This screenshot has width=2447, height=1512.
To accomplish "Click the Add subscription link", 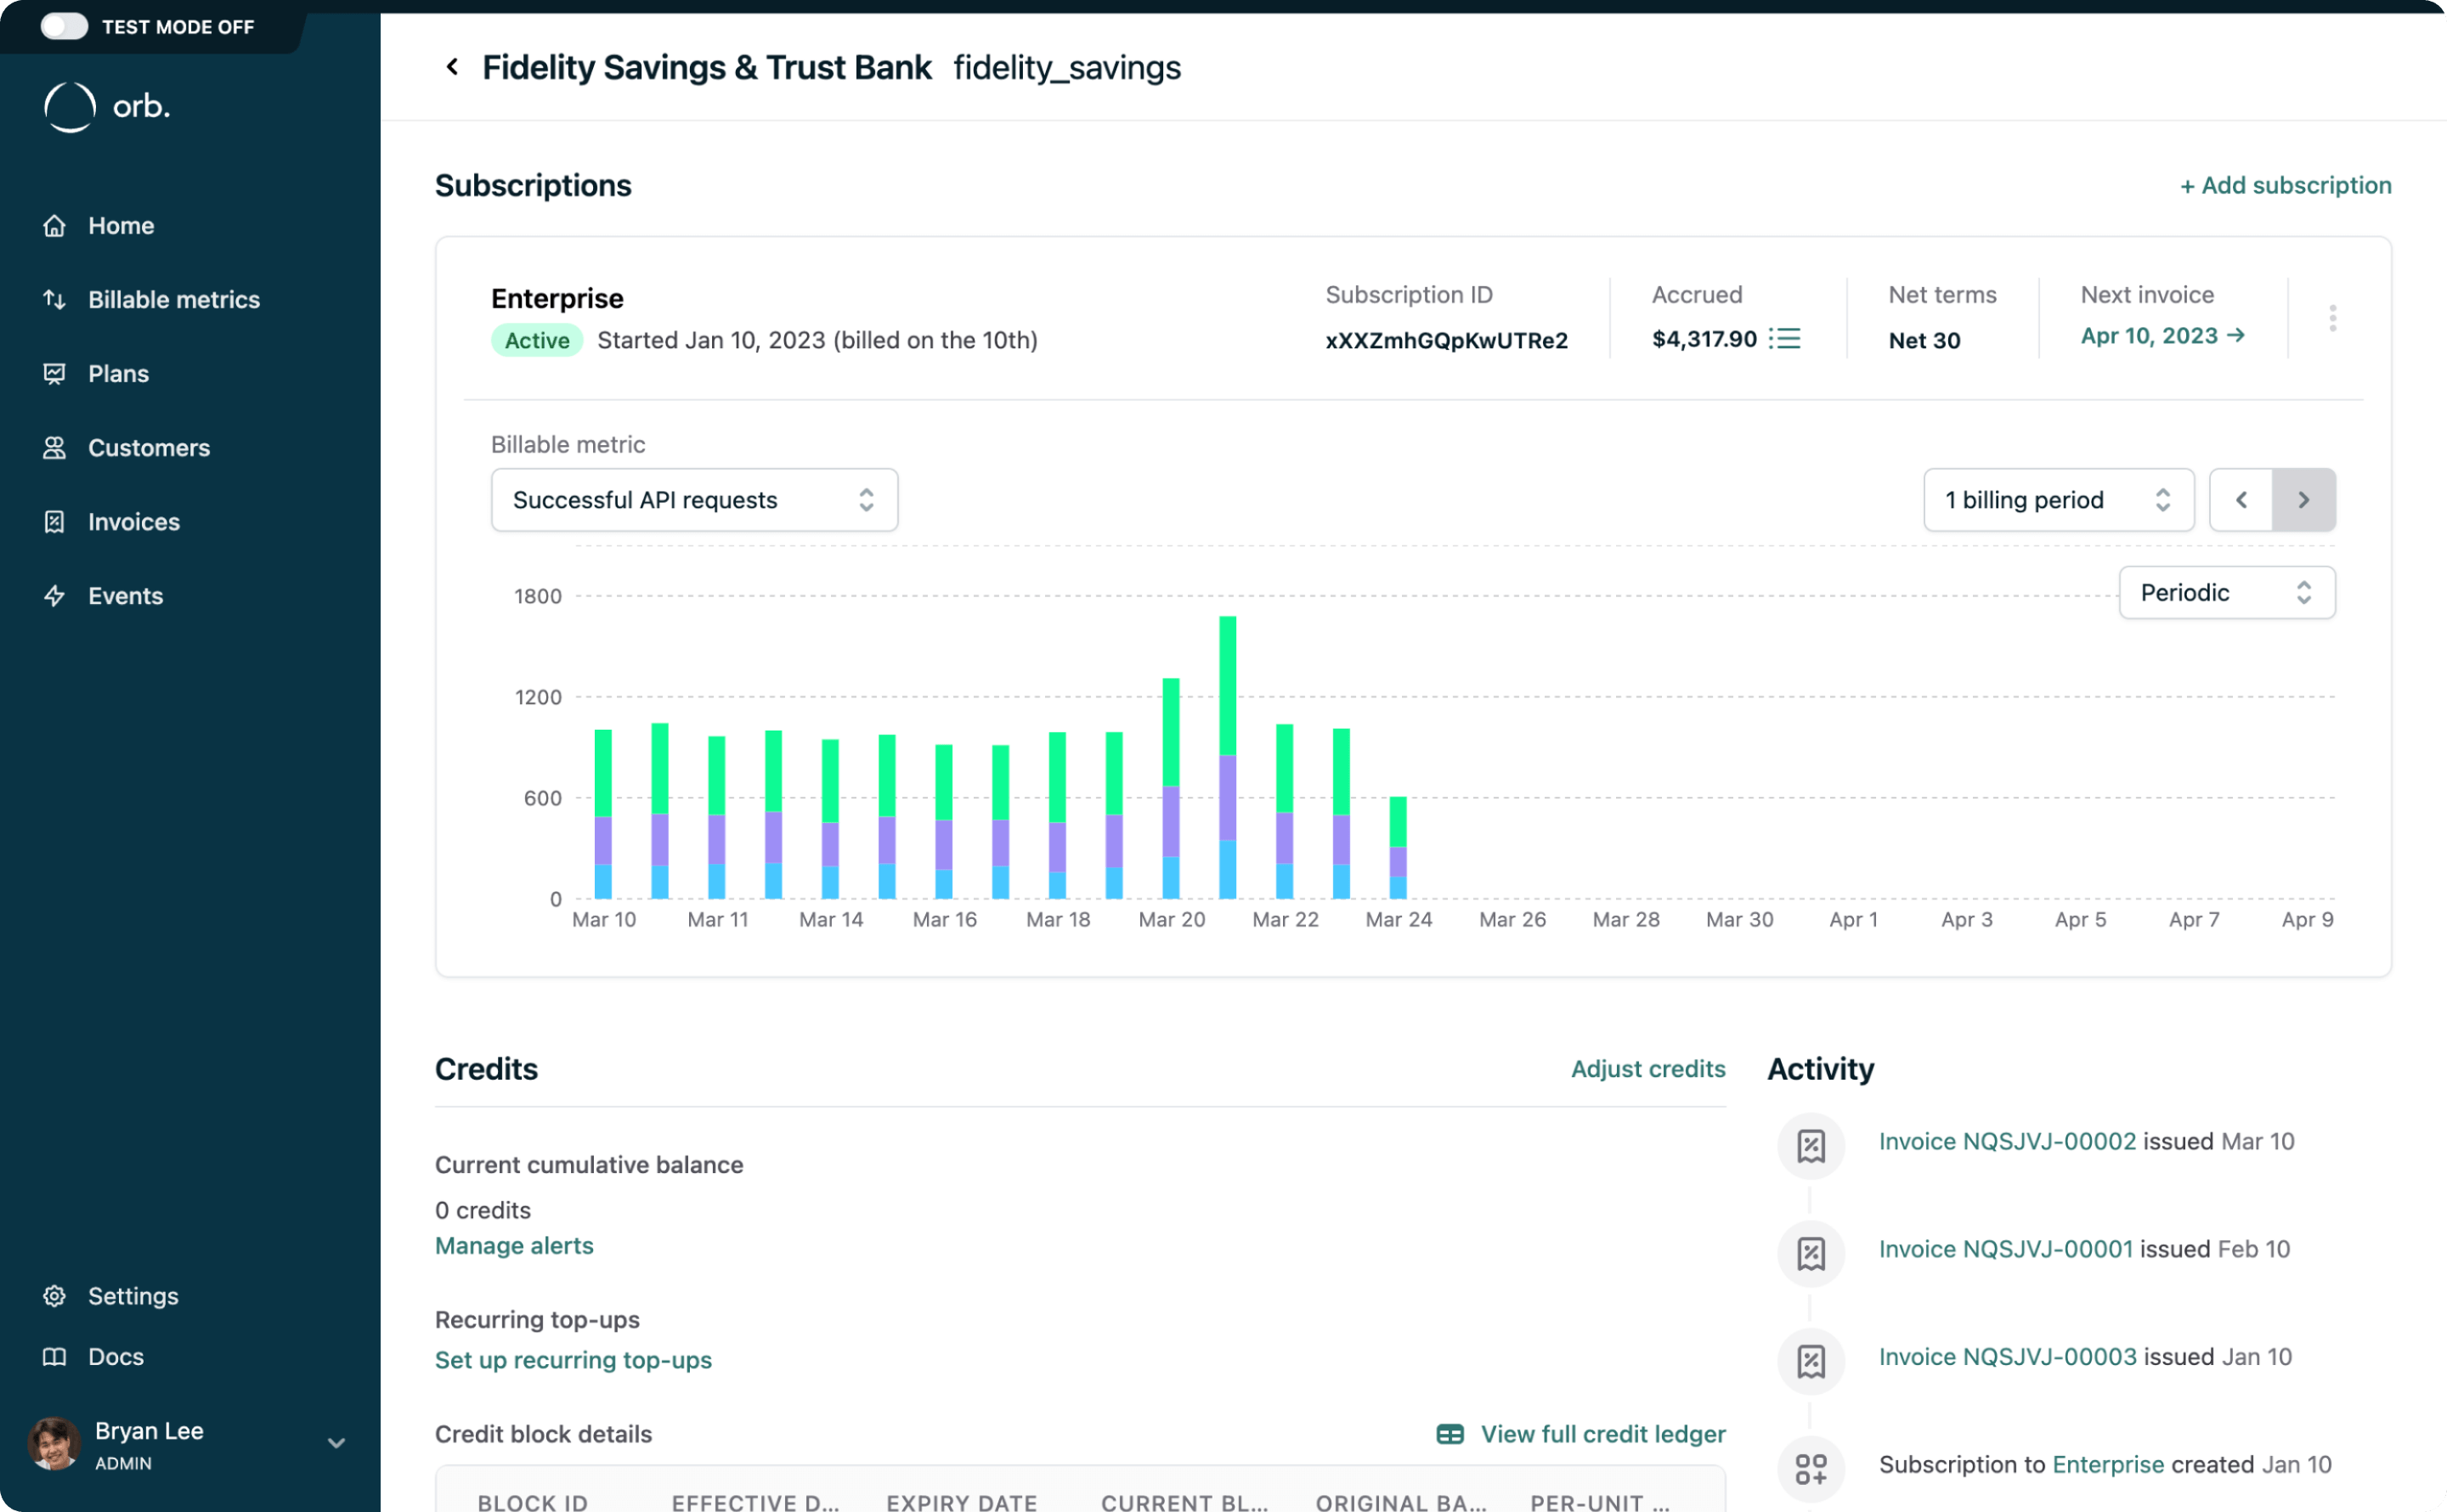I will [2285, 185].
